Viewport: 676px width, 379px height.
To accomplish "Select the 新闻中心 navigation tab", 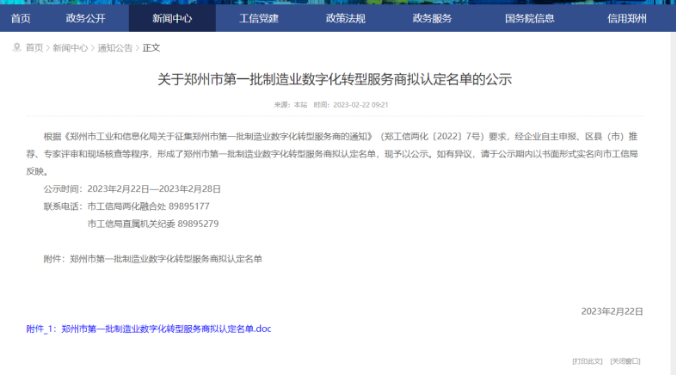I will click(x=172, y=19).
